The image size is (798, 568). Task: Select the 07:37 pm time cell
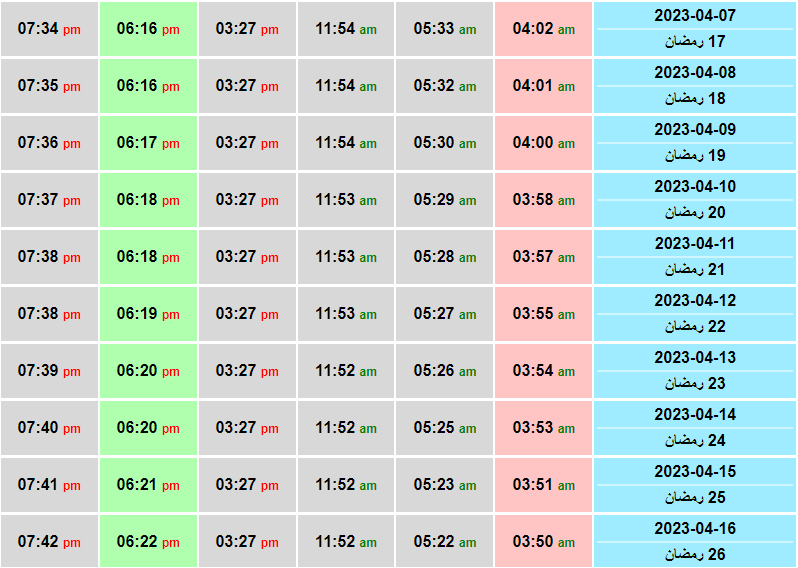pyautogui.click(x=49, y=200)
